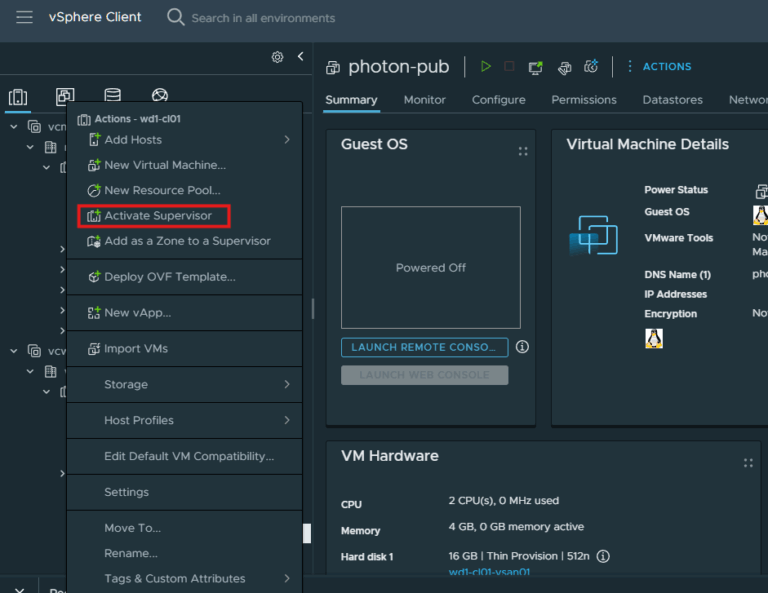Image resolution: width=768 pixels, height=593 pixels.
Task: Click the vSphere Client title
Action: 95,17
